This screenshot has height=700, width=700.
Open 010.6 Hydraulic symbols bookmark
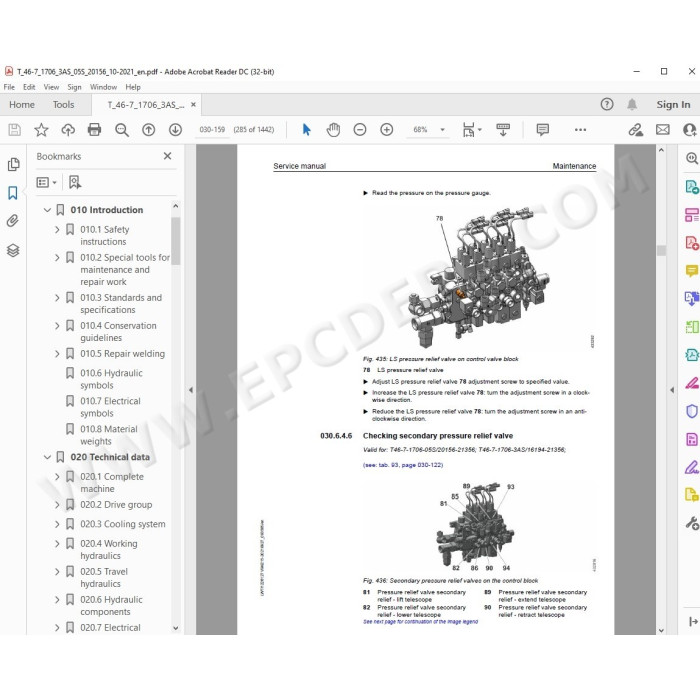pyautogui.click(x=111, y=379)
